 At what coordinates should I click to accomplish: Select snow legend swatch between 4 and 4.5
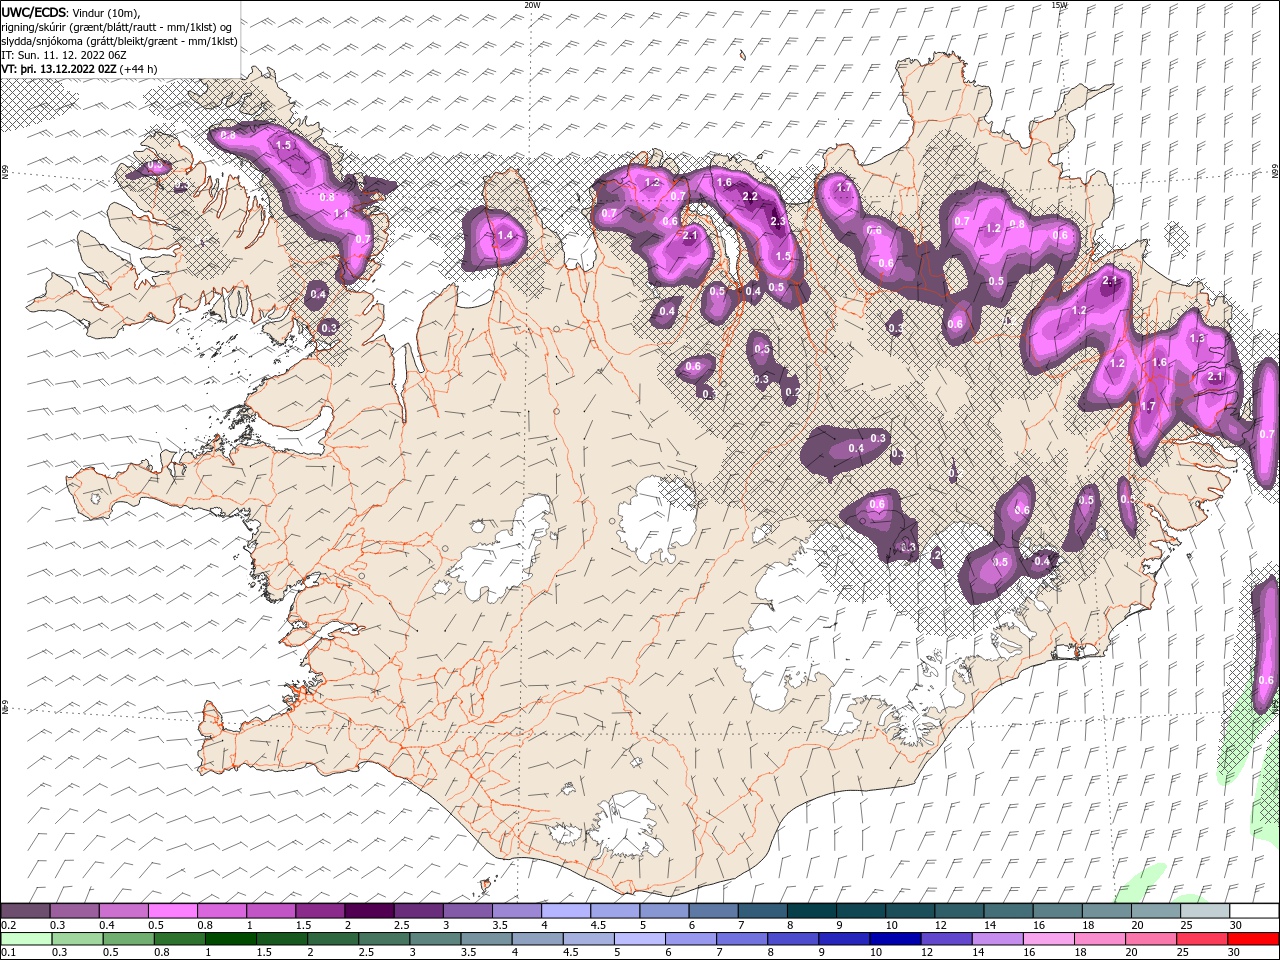tap(565, 911)
